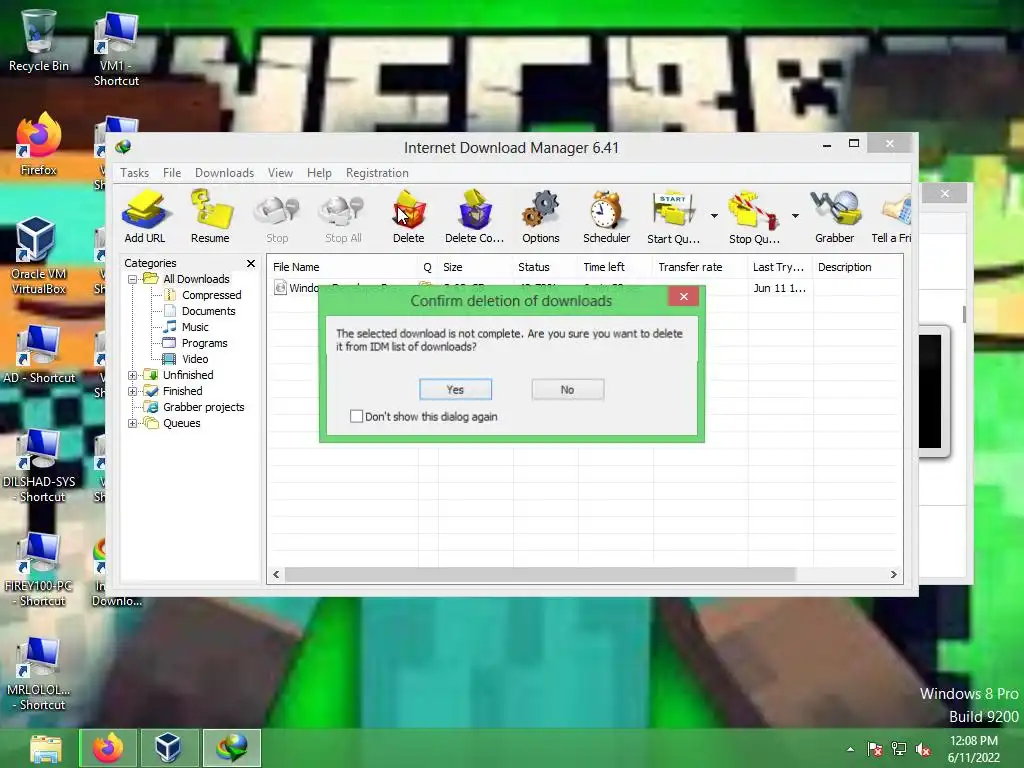The image size is (1024, 768).
Task: Sort by the Description column header
Action: (857, 267)
